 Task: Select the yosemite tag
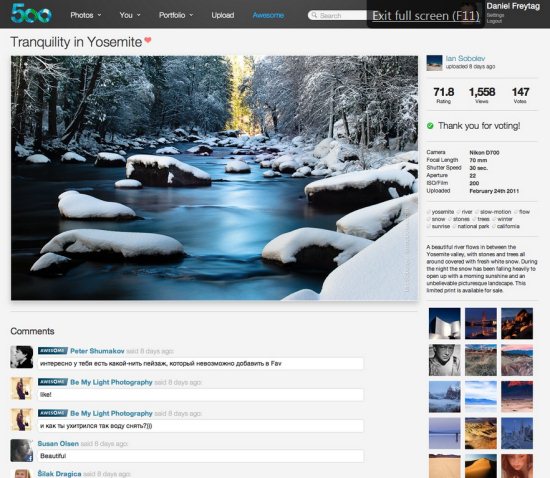click(443, 212)
